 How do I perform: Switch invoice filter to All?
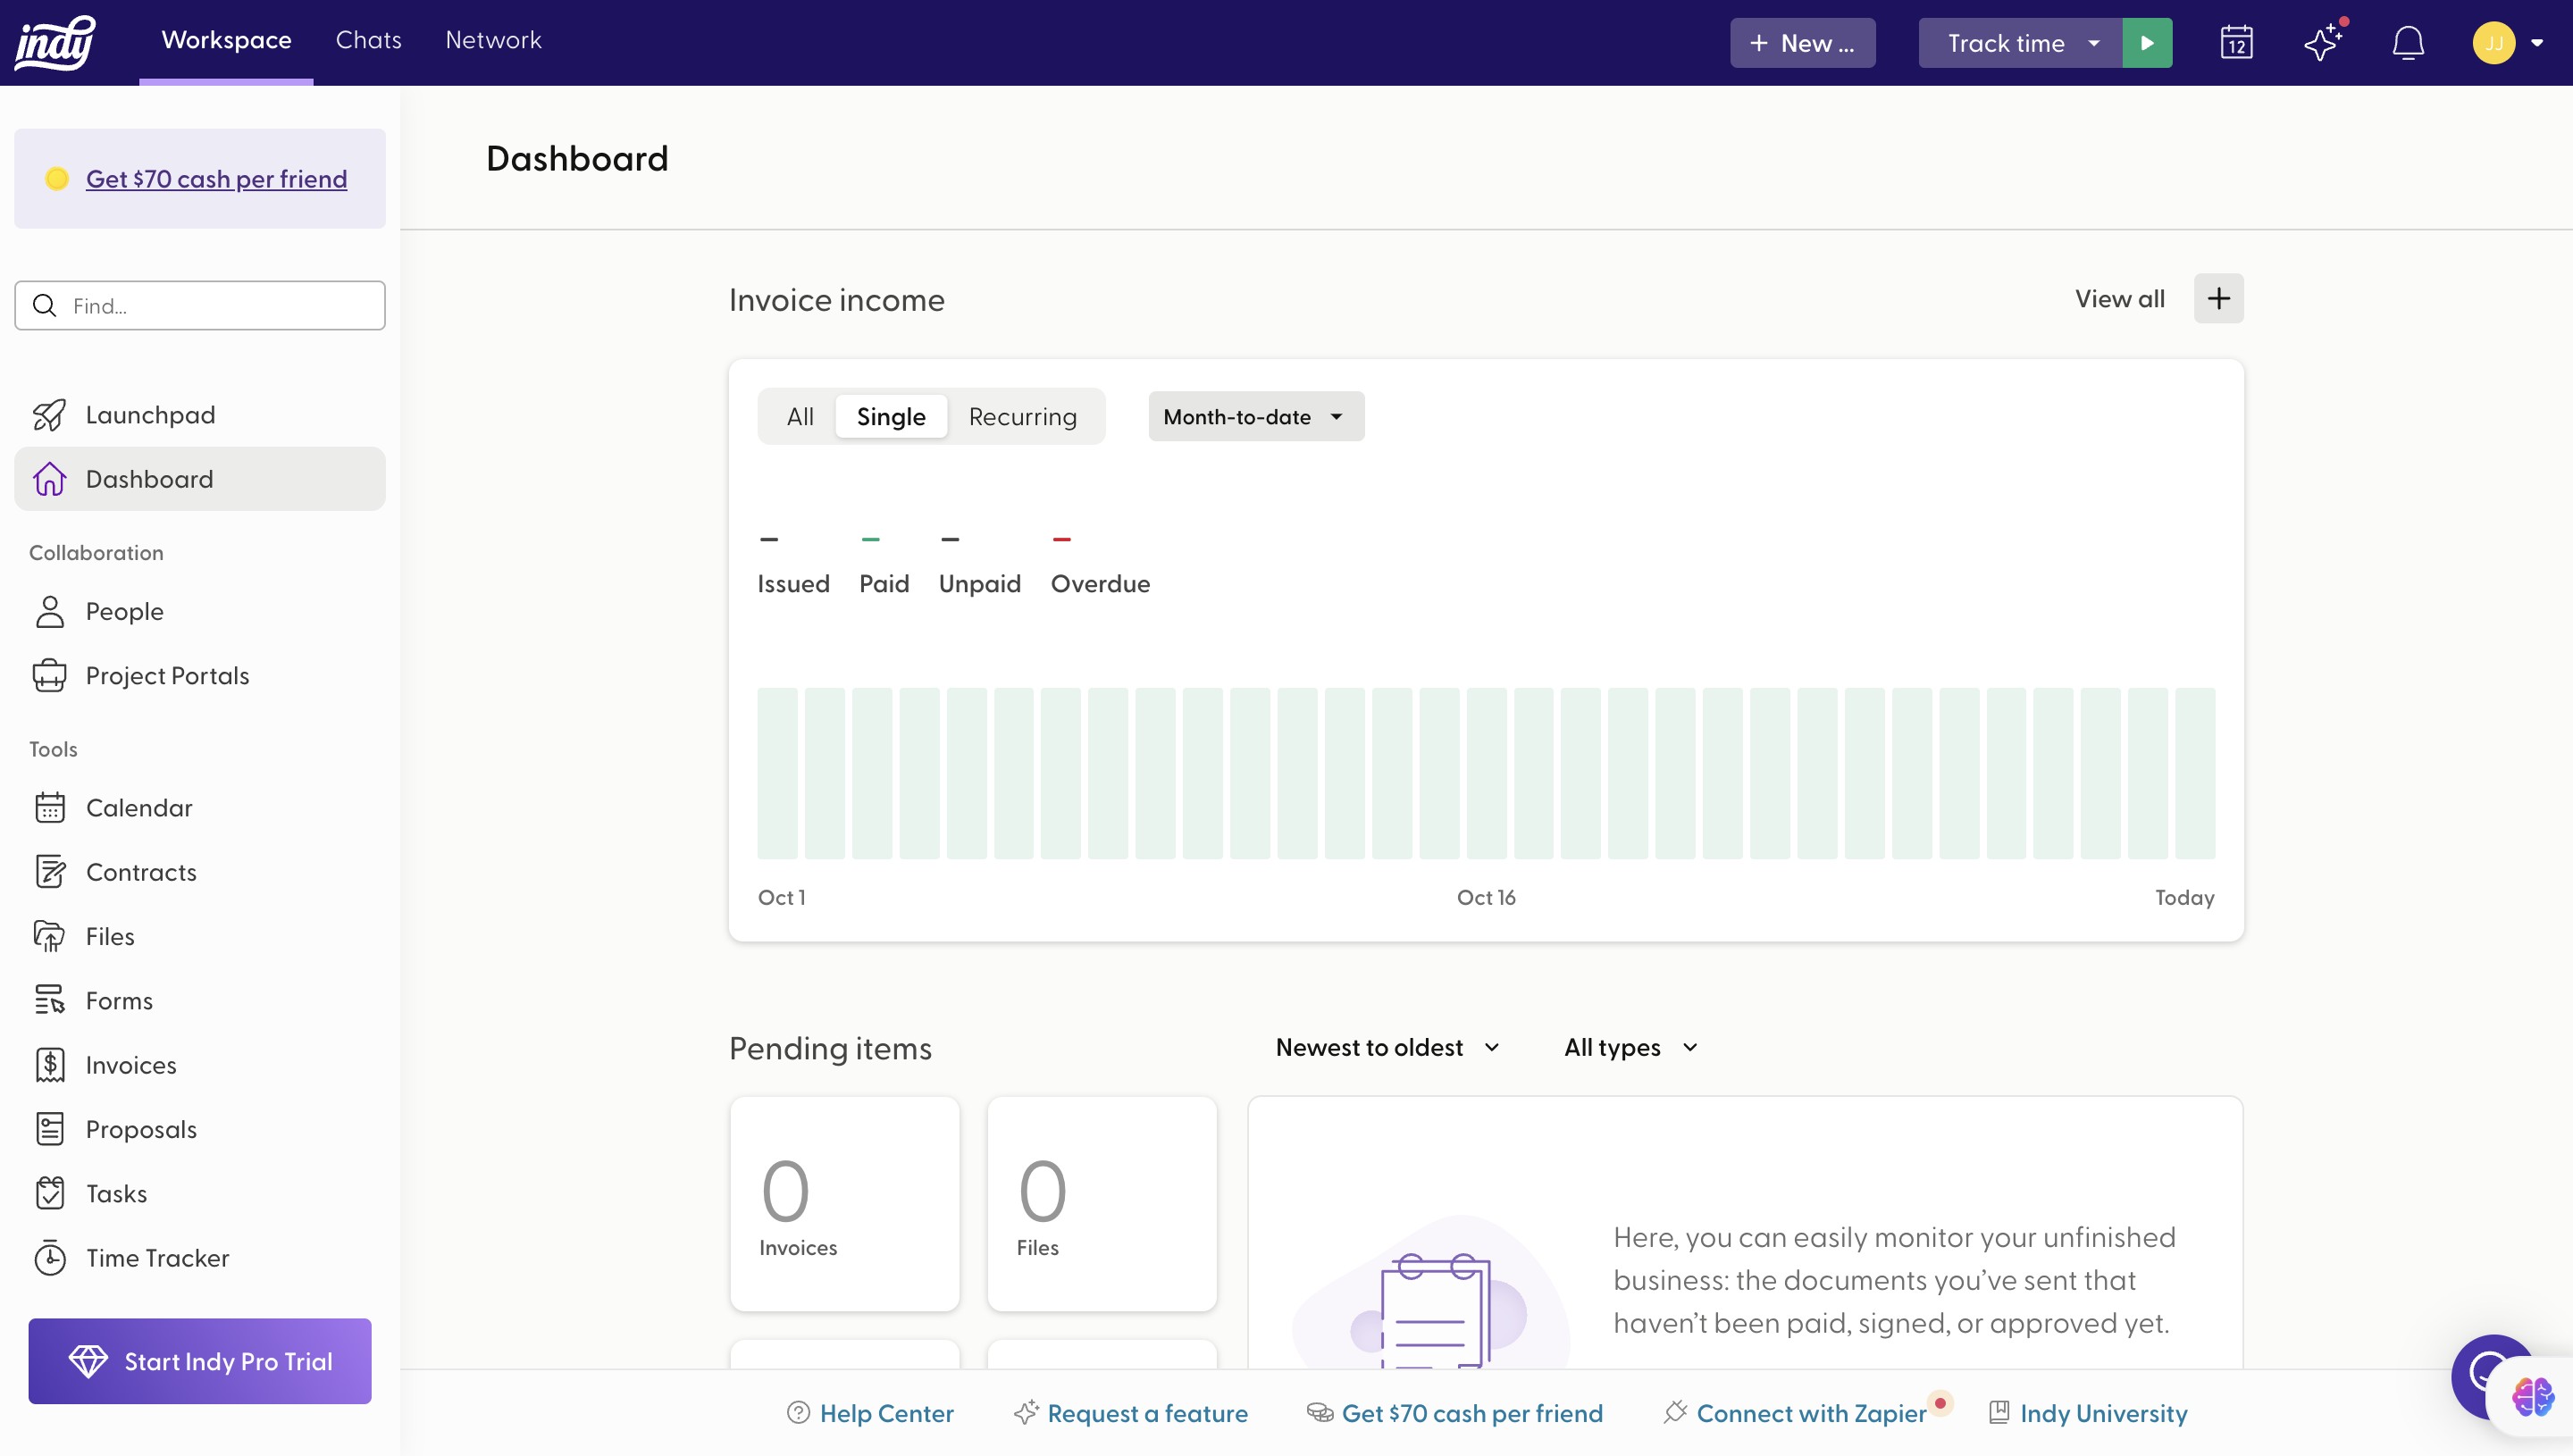pos(800,417)
